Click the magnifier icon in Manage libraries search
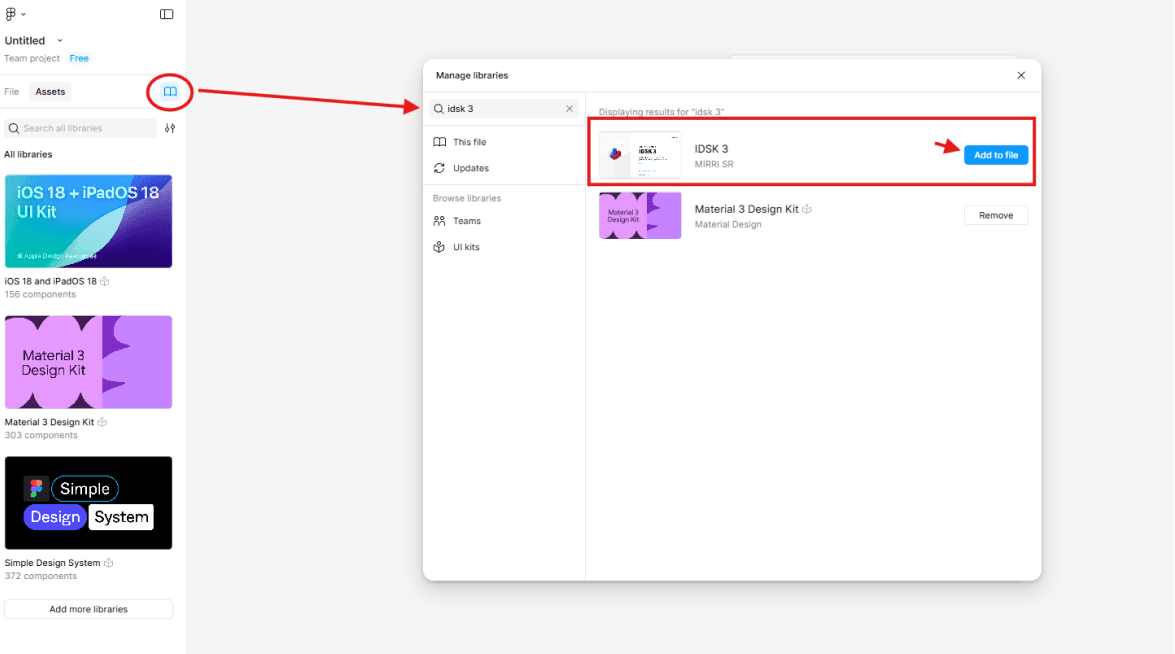 [439, 109]
